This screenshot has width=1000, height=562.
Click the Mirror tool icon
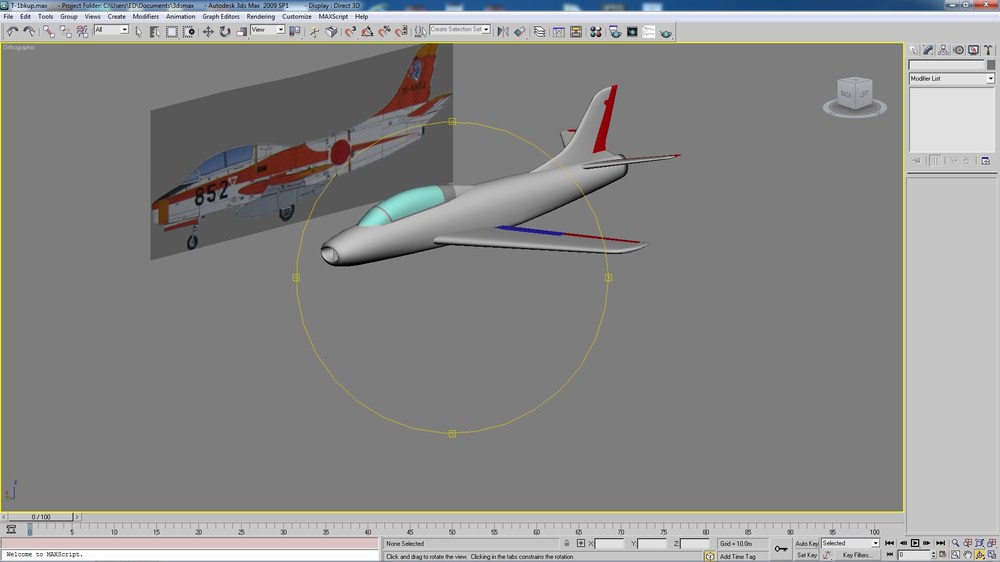(x=503, y=31)
